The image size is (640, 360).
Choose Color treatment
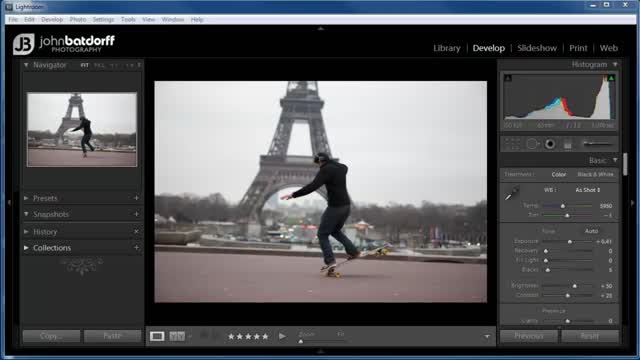pyautogui.click(x=558, y=174)
